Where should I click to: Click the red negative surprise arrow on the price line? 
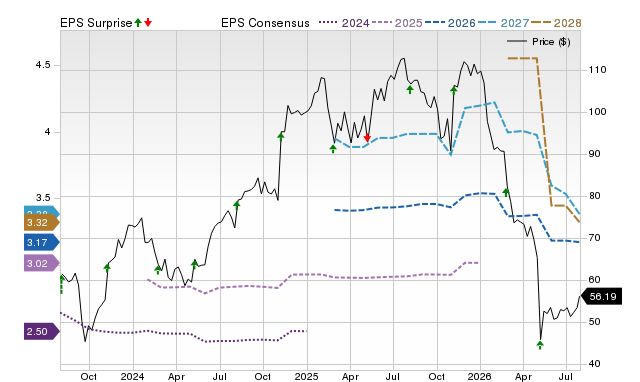click(367, 138)
